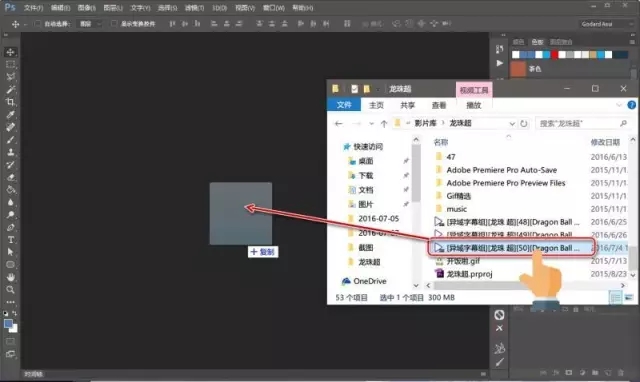Screen dimensions: 640x382
Task: Collapse the right panel dock arrows
Action: [633, 35]
